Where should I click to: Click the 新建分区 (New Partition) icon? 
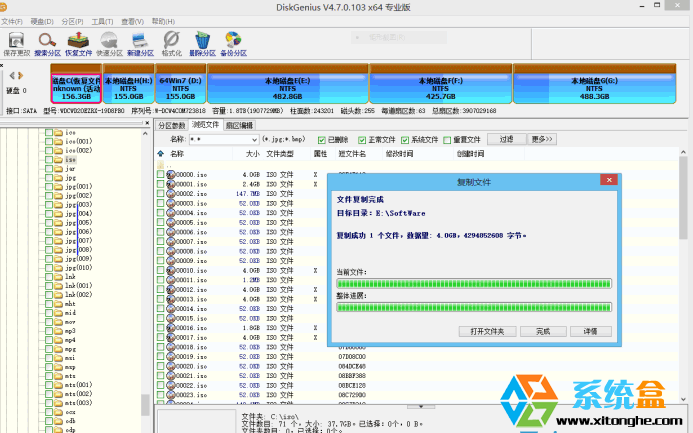click(x=140, y=40)
